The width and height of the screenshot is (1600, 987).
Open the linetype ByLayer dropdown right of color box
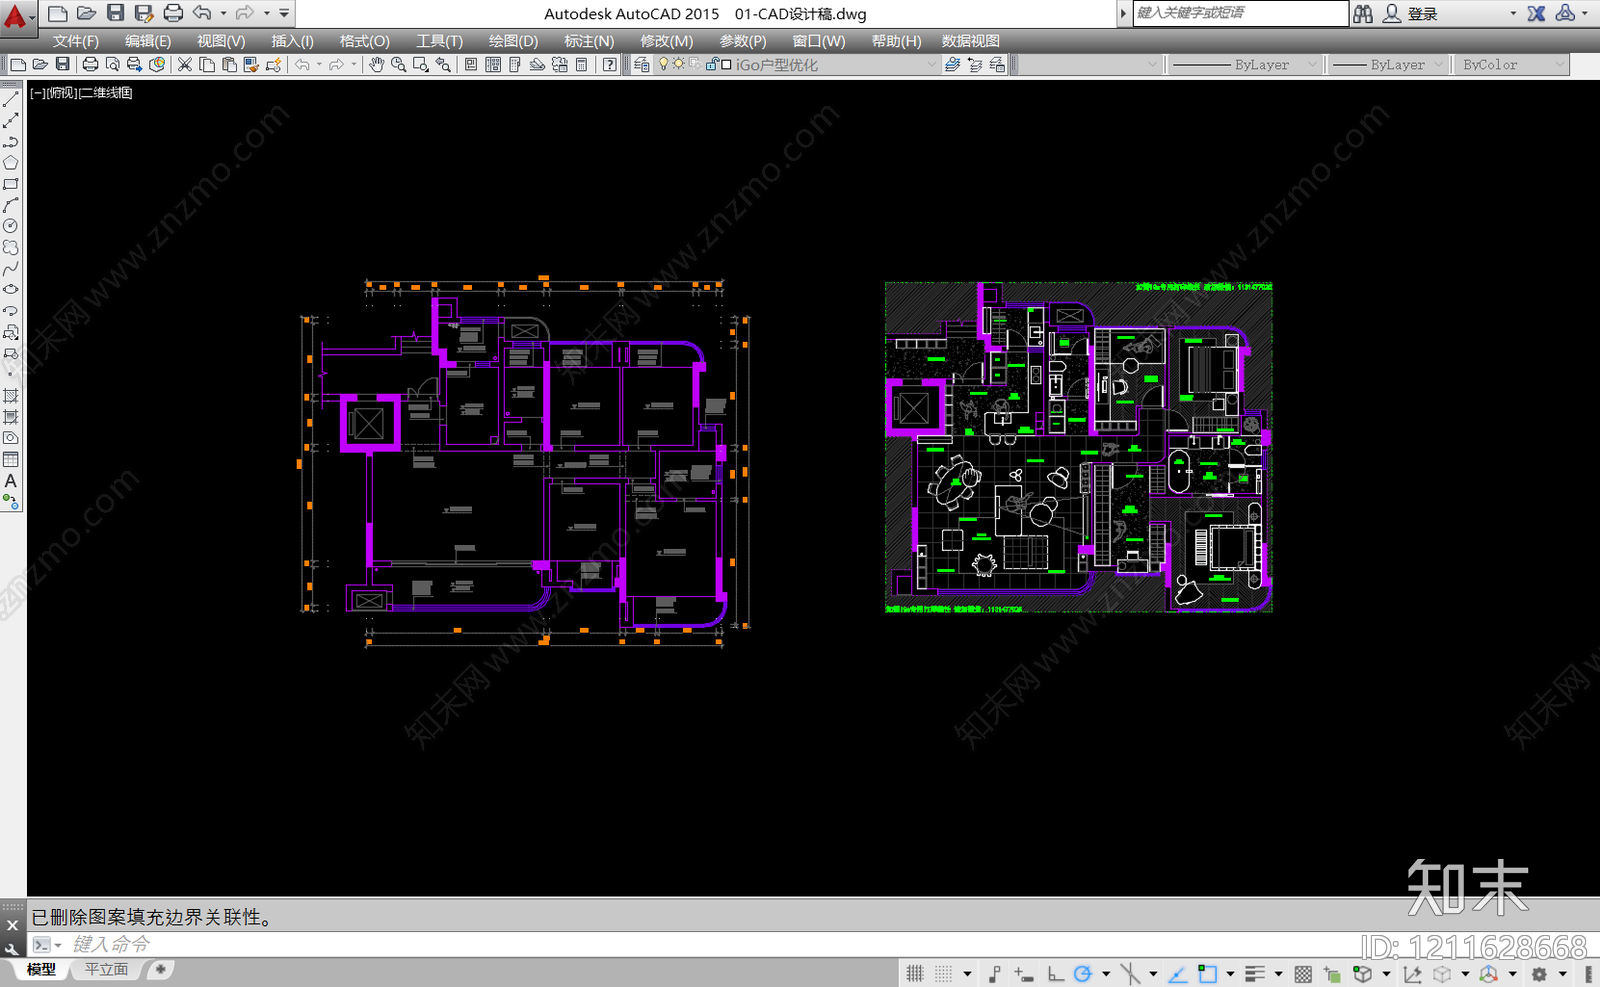(x=1246, y=65)
